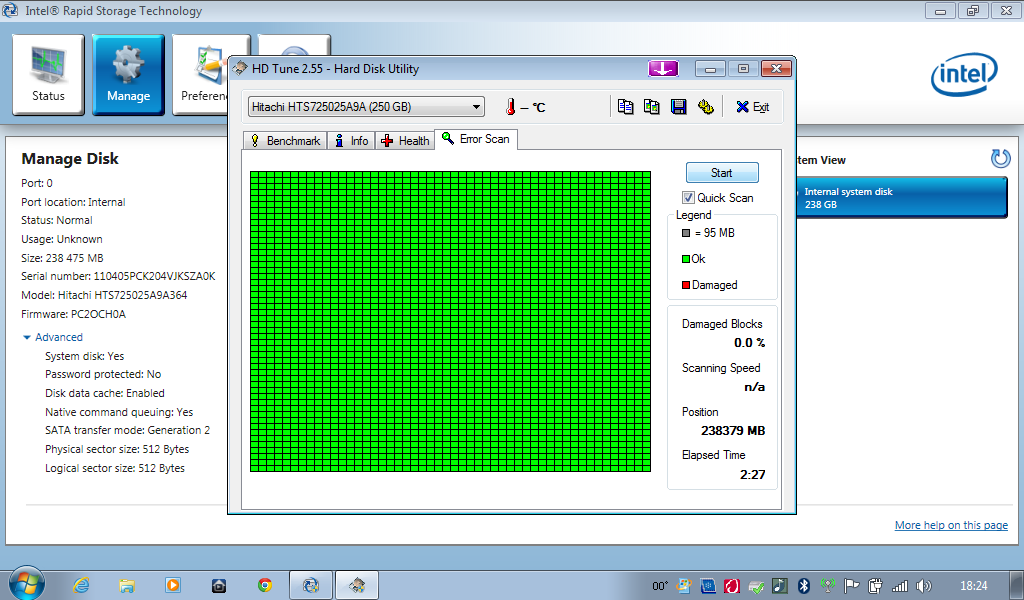Click the Bluetooth tray icon
The image size is (1024, 600).
pos(804,586)
